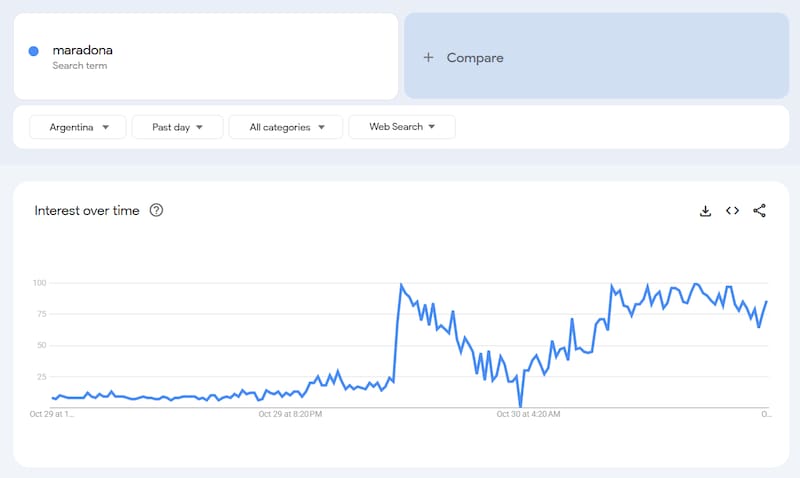Click the 50 value on the y-axis

[42, 345]
